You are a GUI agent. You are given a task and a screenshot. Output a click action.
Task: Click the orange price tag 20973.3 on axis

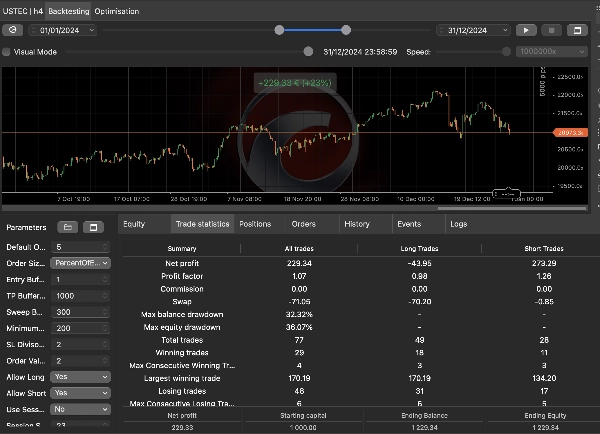[x=571, y=132]
